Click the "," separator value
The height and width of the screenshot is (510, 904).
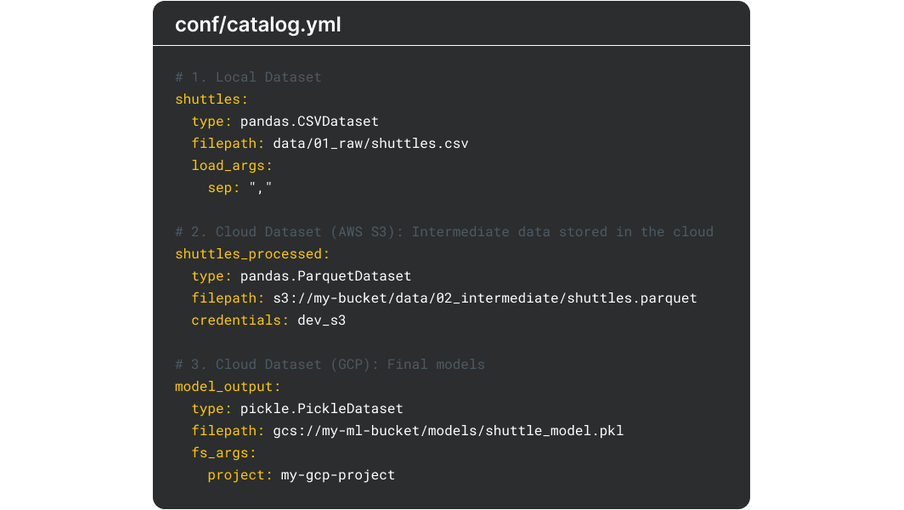click(x=260, y=188)
